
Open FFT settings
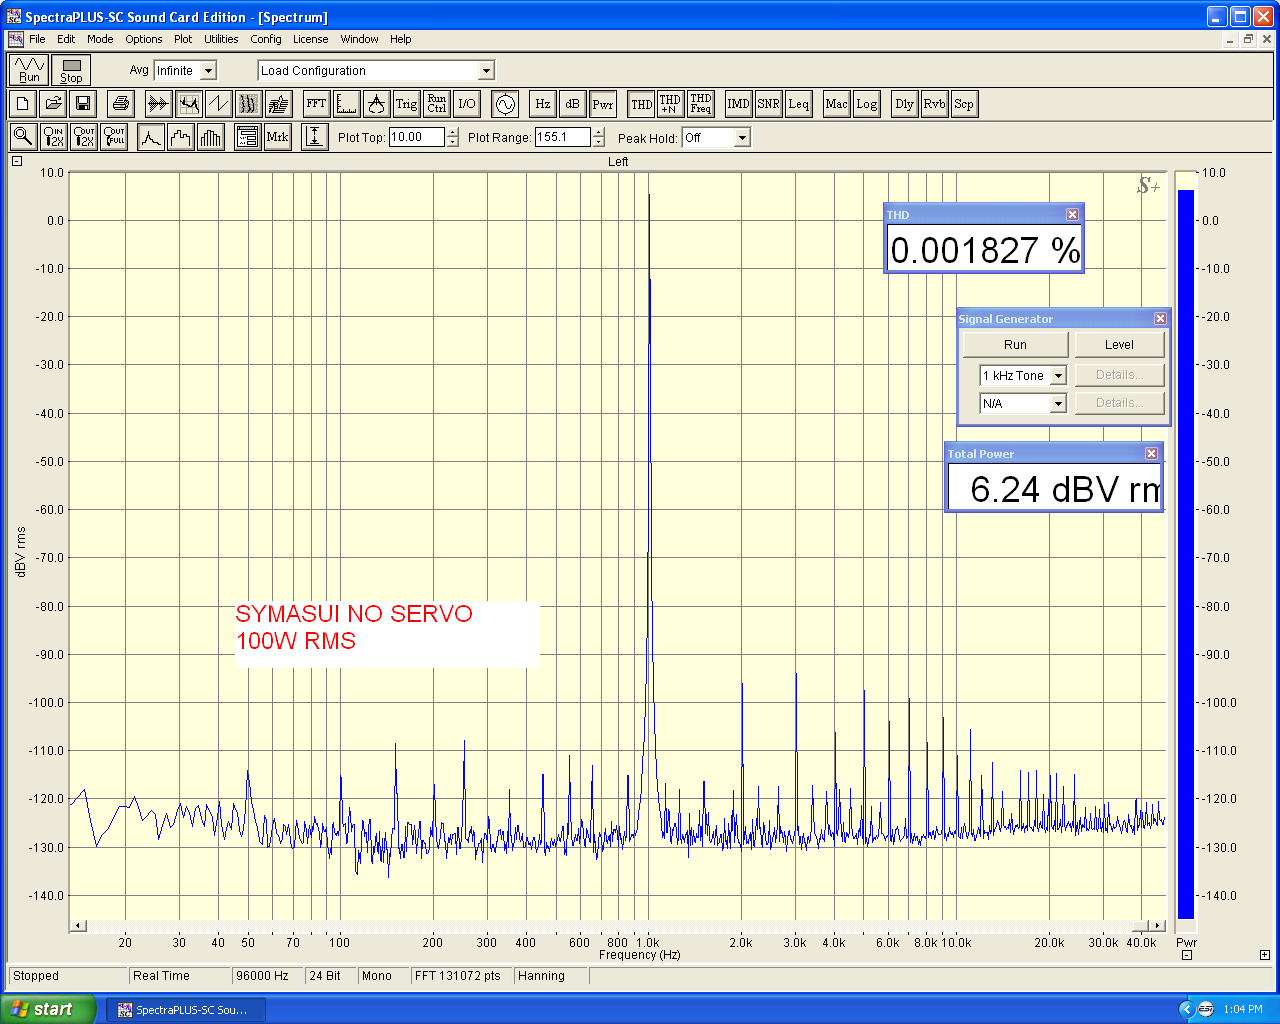[x=316, y=103]
